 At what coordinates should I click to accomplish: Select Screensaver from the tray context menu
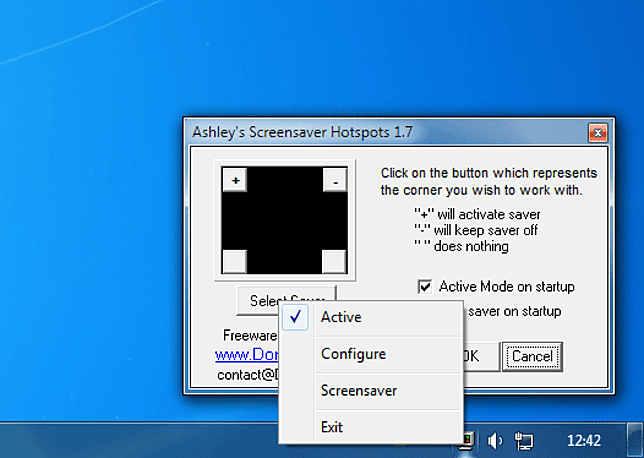coord(358,390)
